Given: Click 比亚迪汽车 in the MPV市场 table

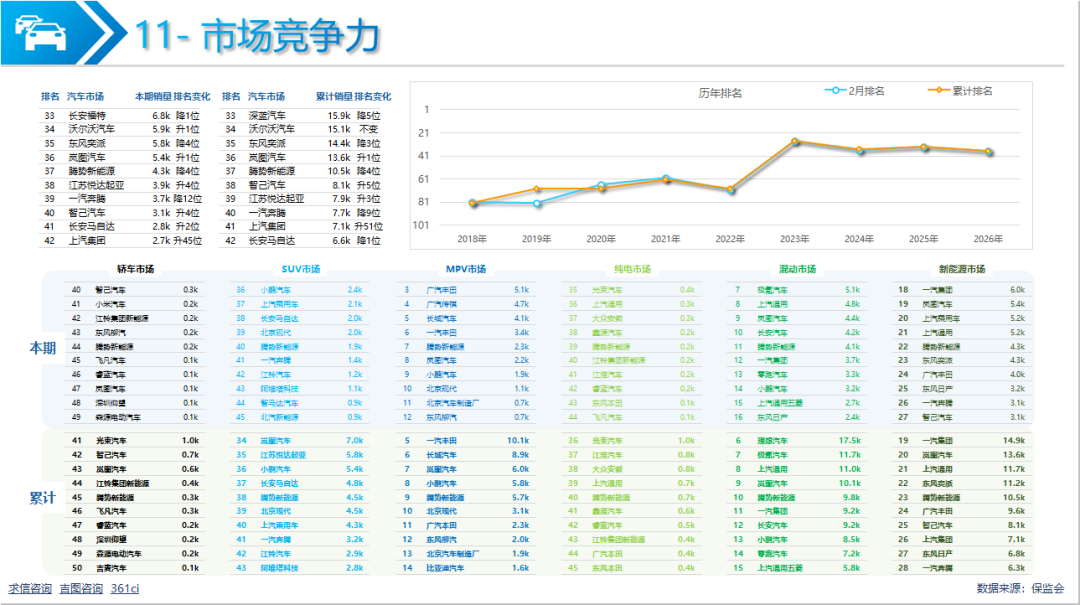Looking at the screenshot, I should click(445, 568).
